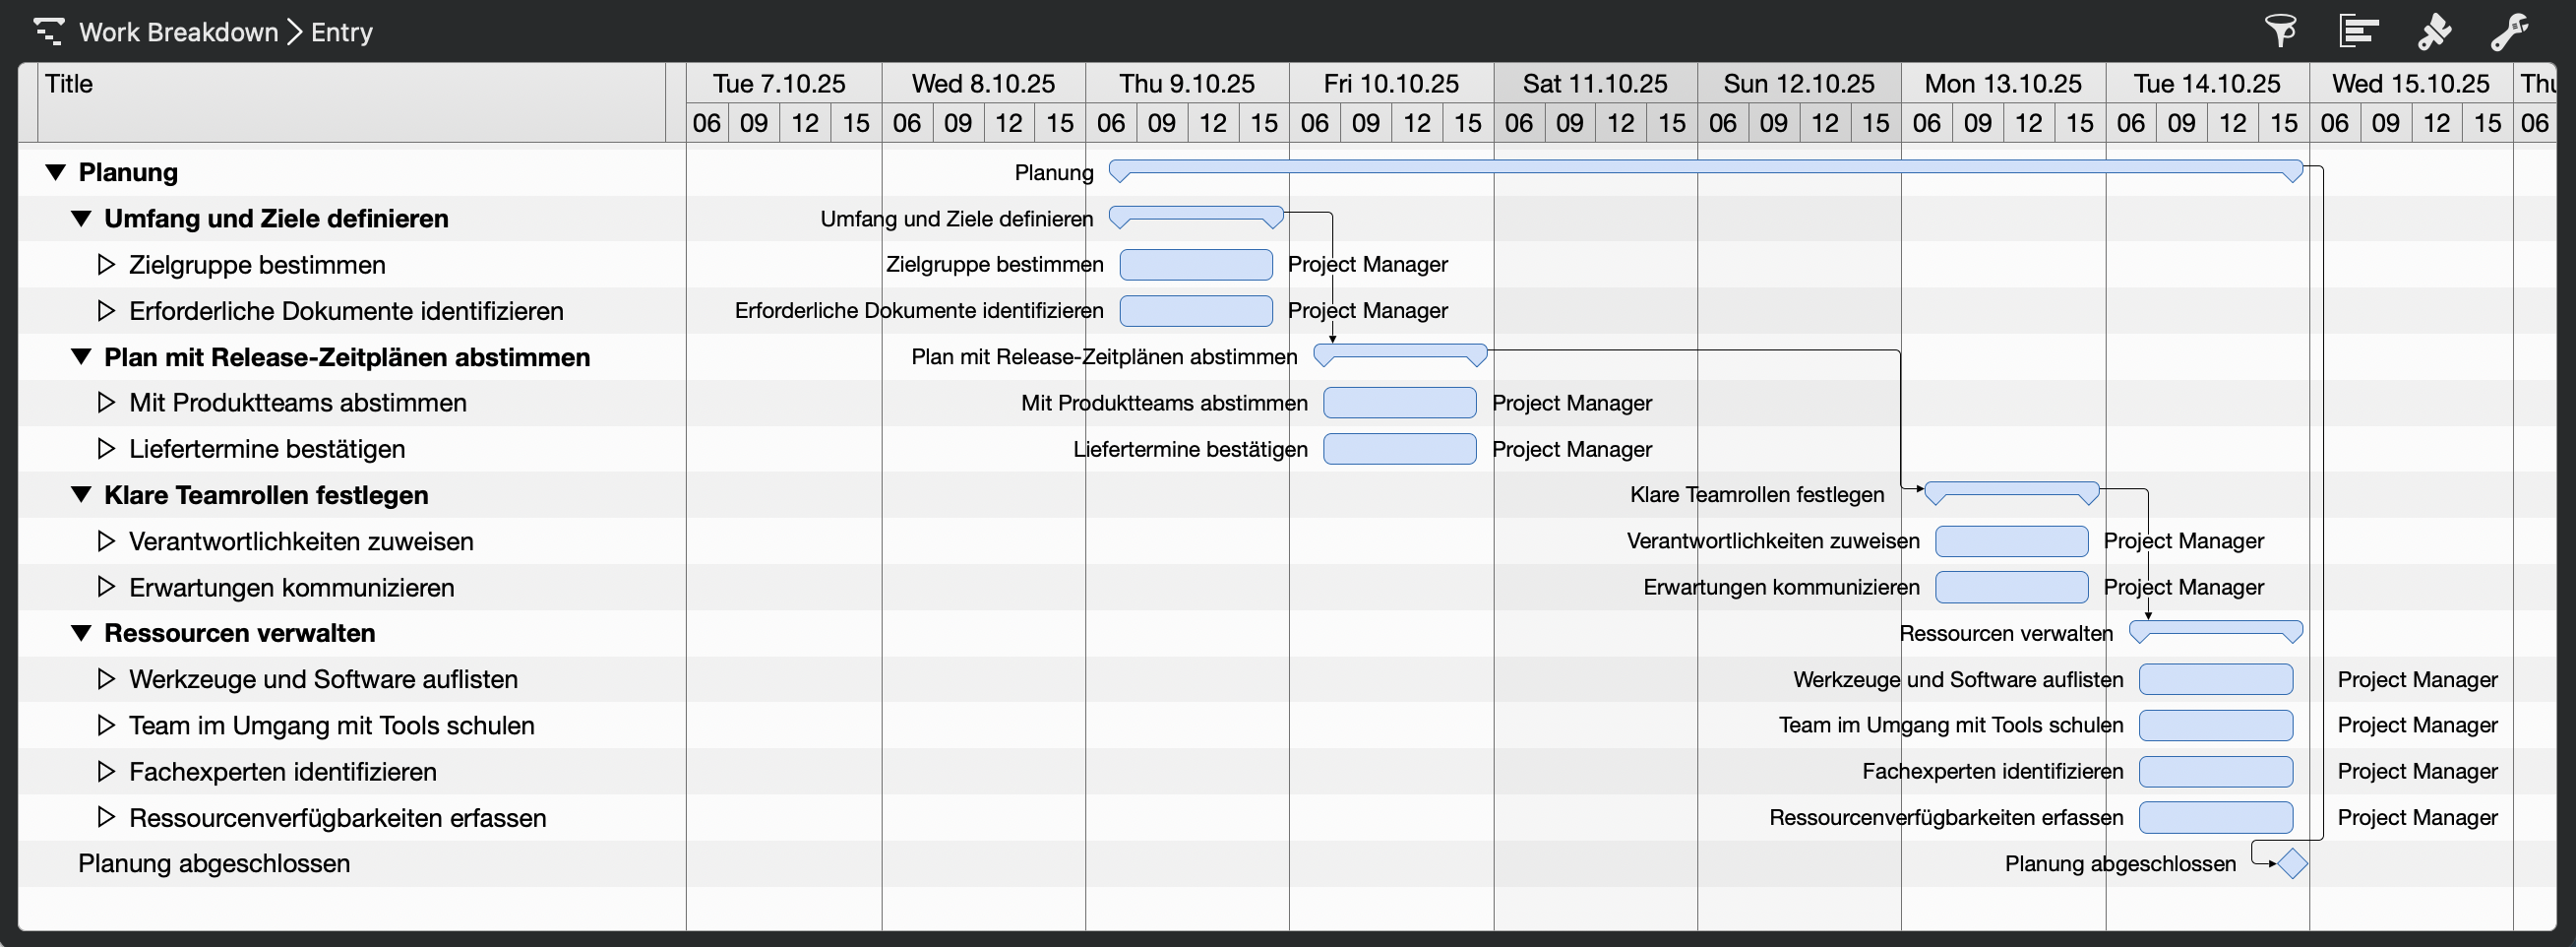Select the Planung summary bar in the chart
The width and height of the screenshot is (2576, 947).
tap(1700, 172)
